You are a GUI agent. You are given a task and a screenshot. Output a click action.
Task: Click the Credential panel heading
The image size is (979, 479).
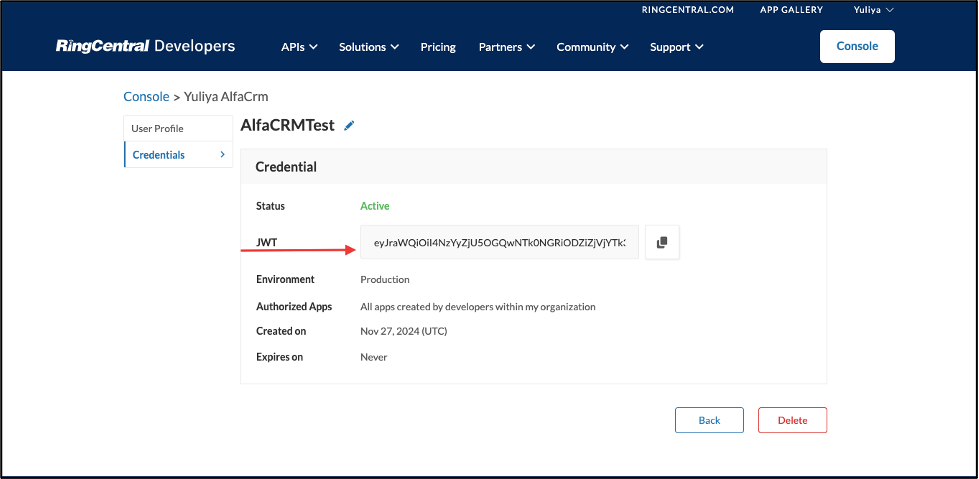286,167
